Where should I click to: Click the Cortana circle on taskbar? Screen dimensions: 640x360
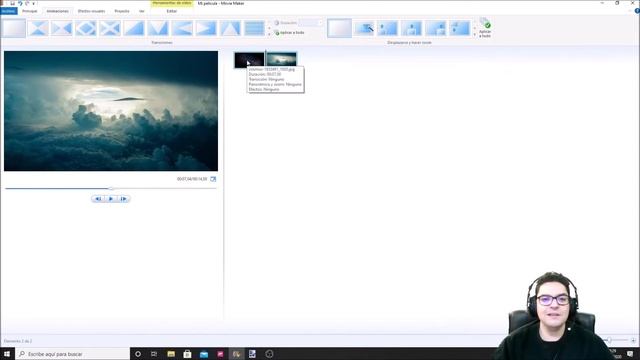pos(138,354)
